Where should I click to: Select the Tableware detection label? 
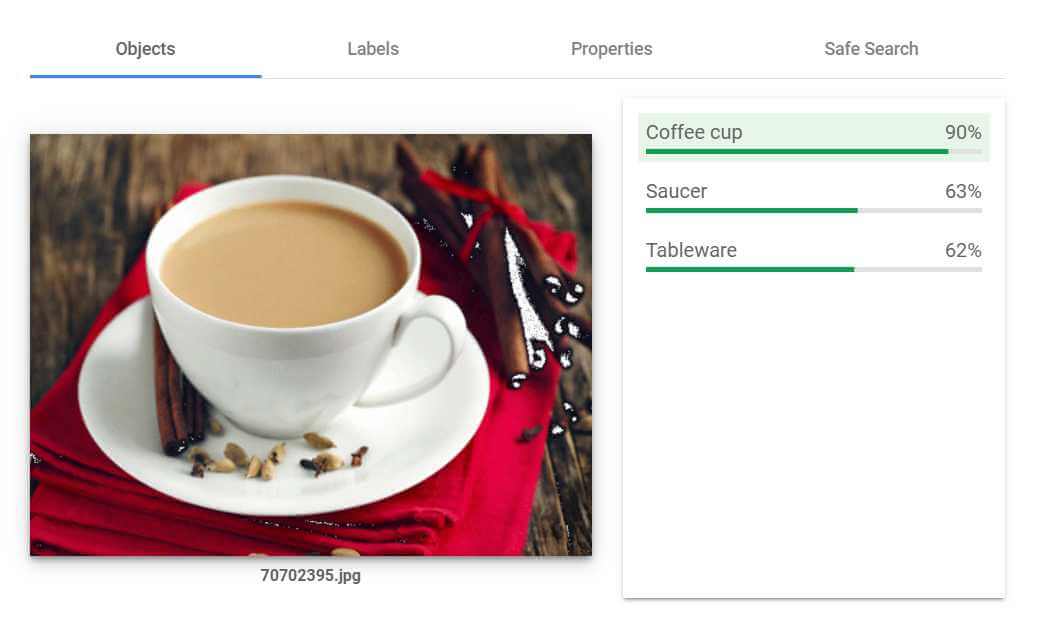(691, 250)
